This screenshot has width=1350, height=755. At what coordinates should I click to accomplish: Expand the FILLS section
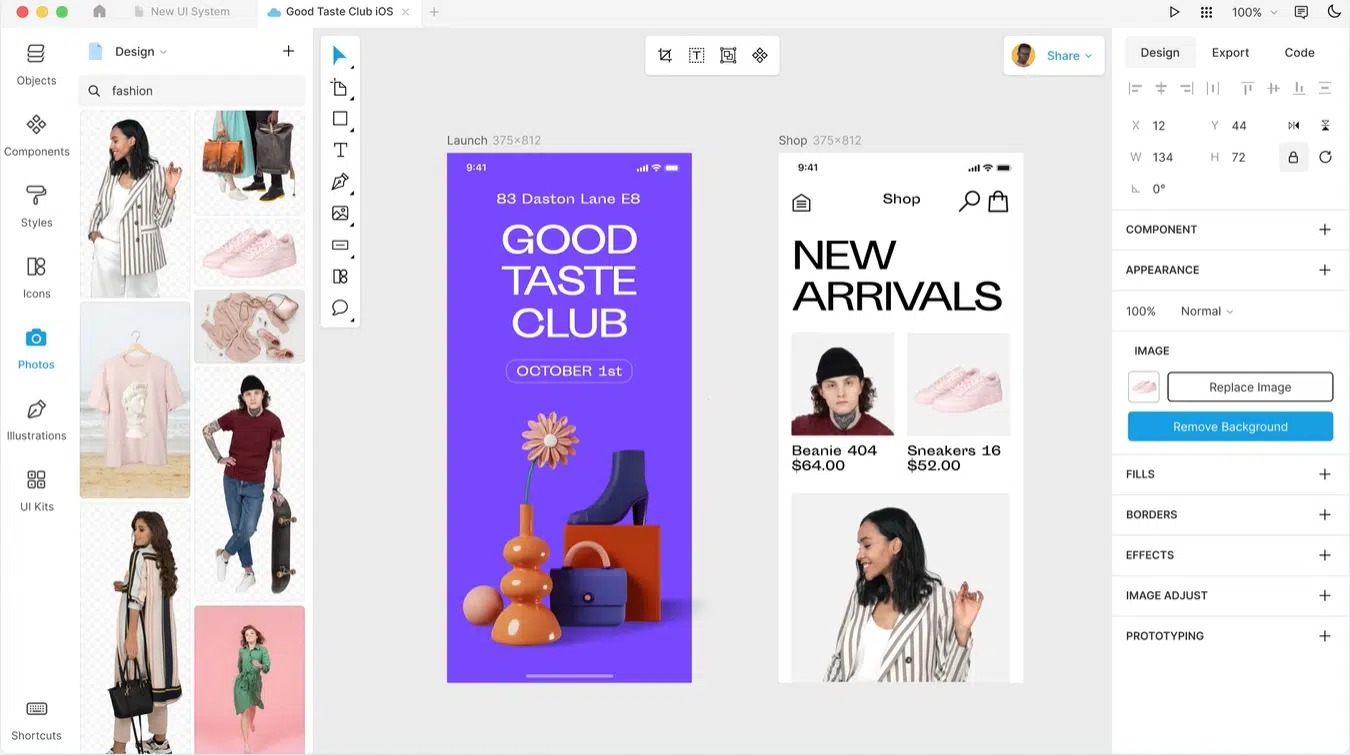click(x=1325, y=474)
